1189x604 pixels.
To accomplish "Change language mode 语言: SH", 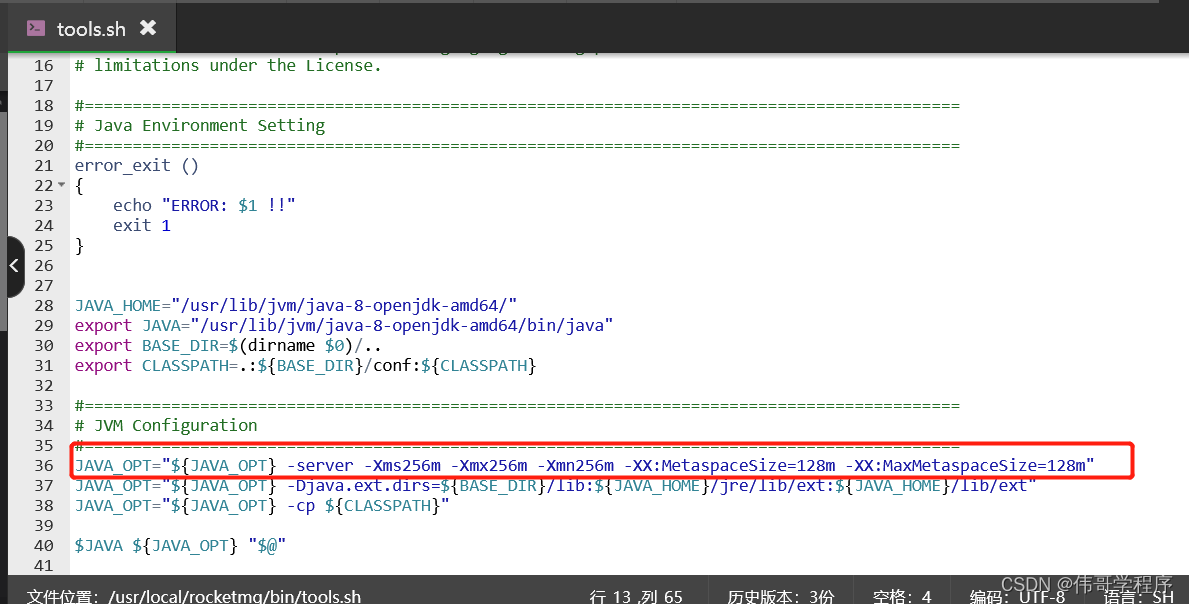I will coord(1138,596).
